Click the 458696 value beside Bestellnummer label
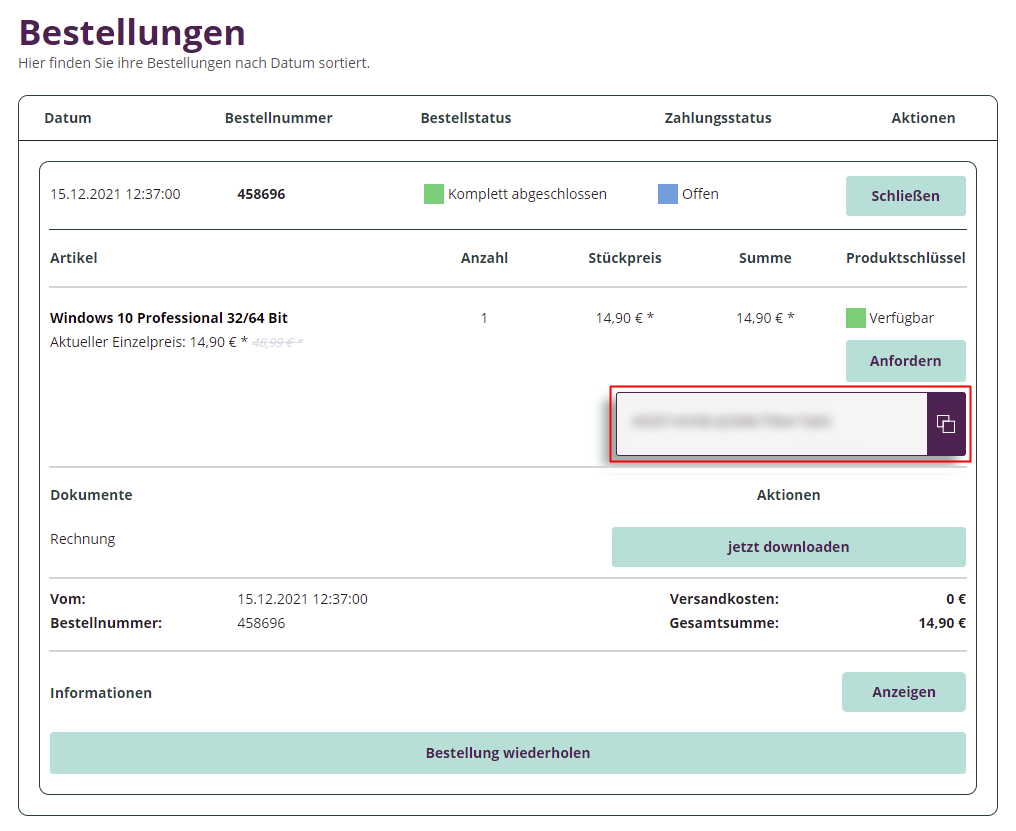The width and height of the screenshot is (1016, 831). coord(261,624)
